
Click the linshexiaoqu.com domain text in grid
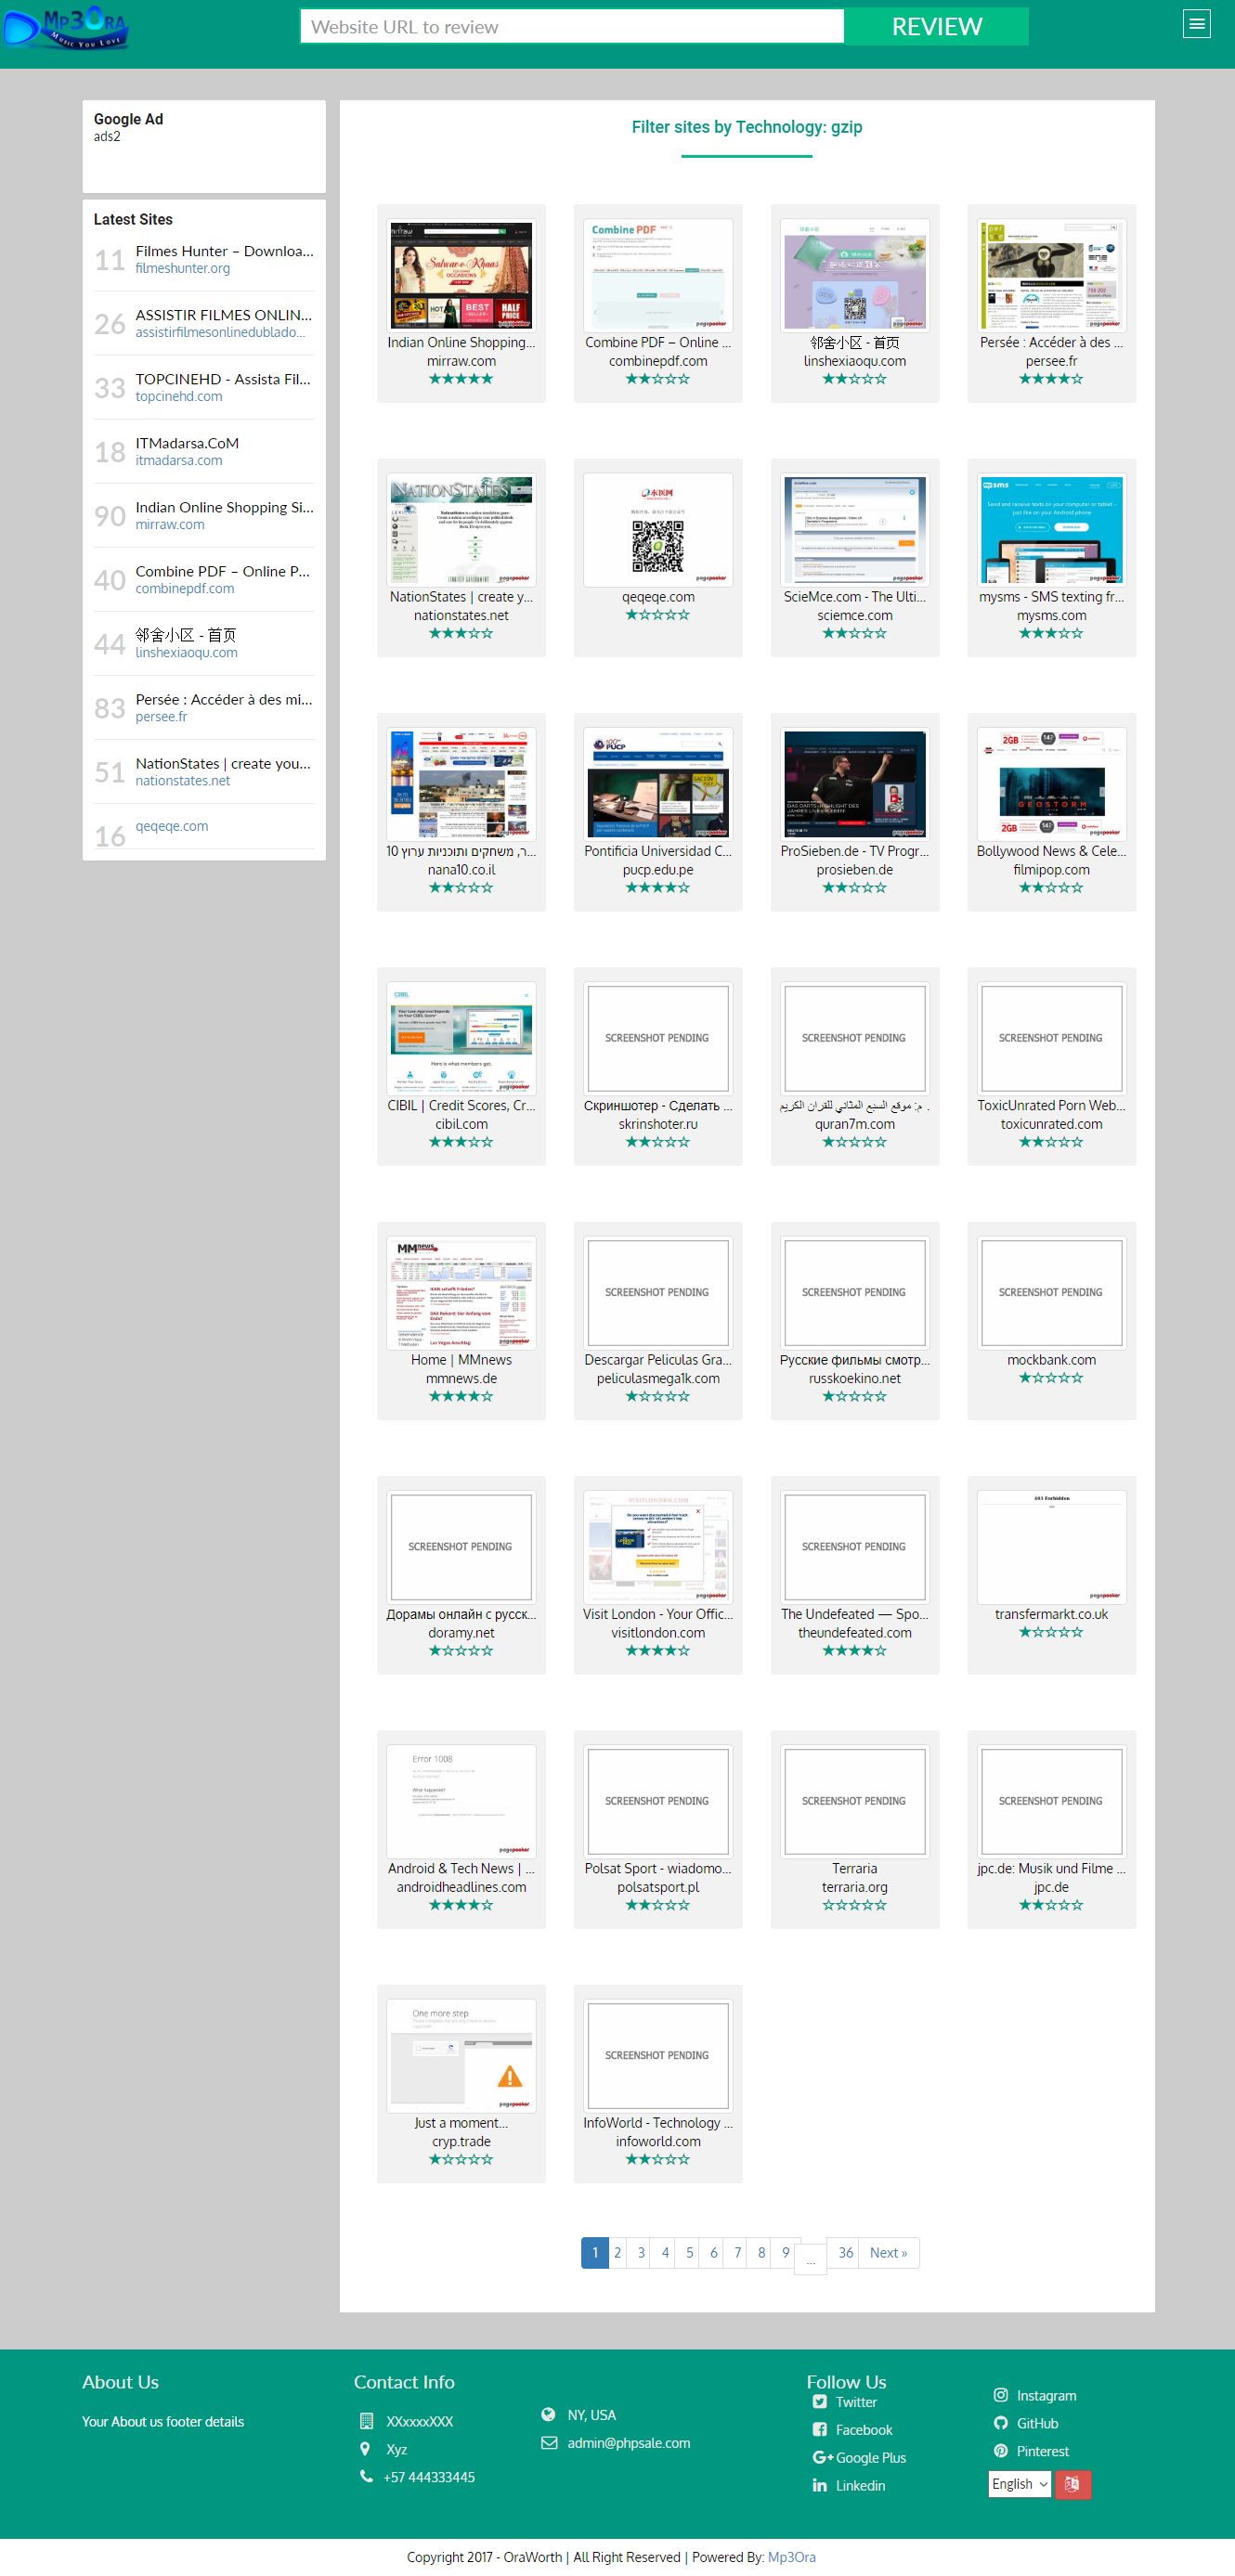click(x=855, y=361)
